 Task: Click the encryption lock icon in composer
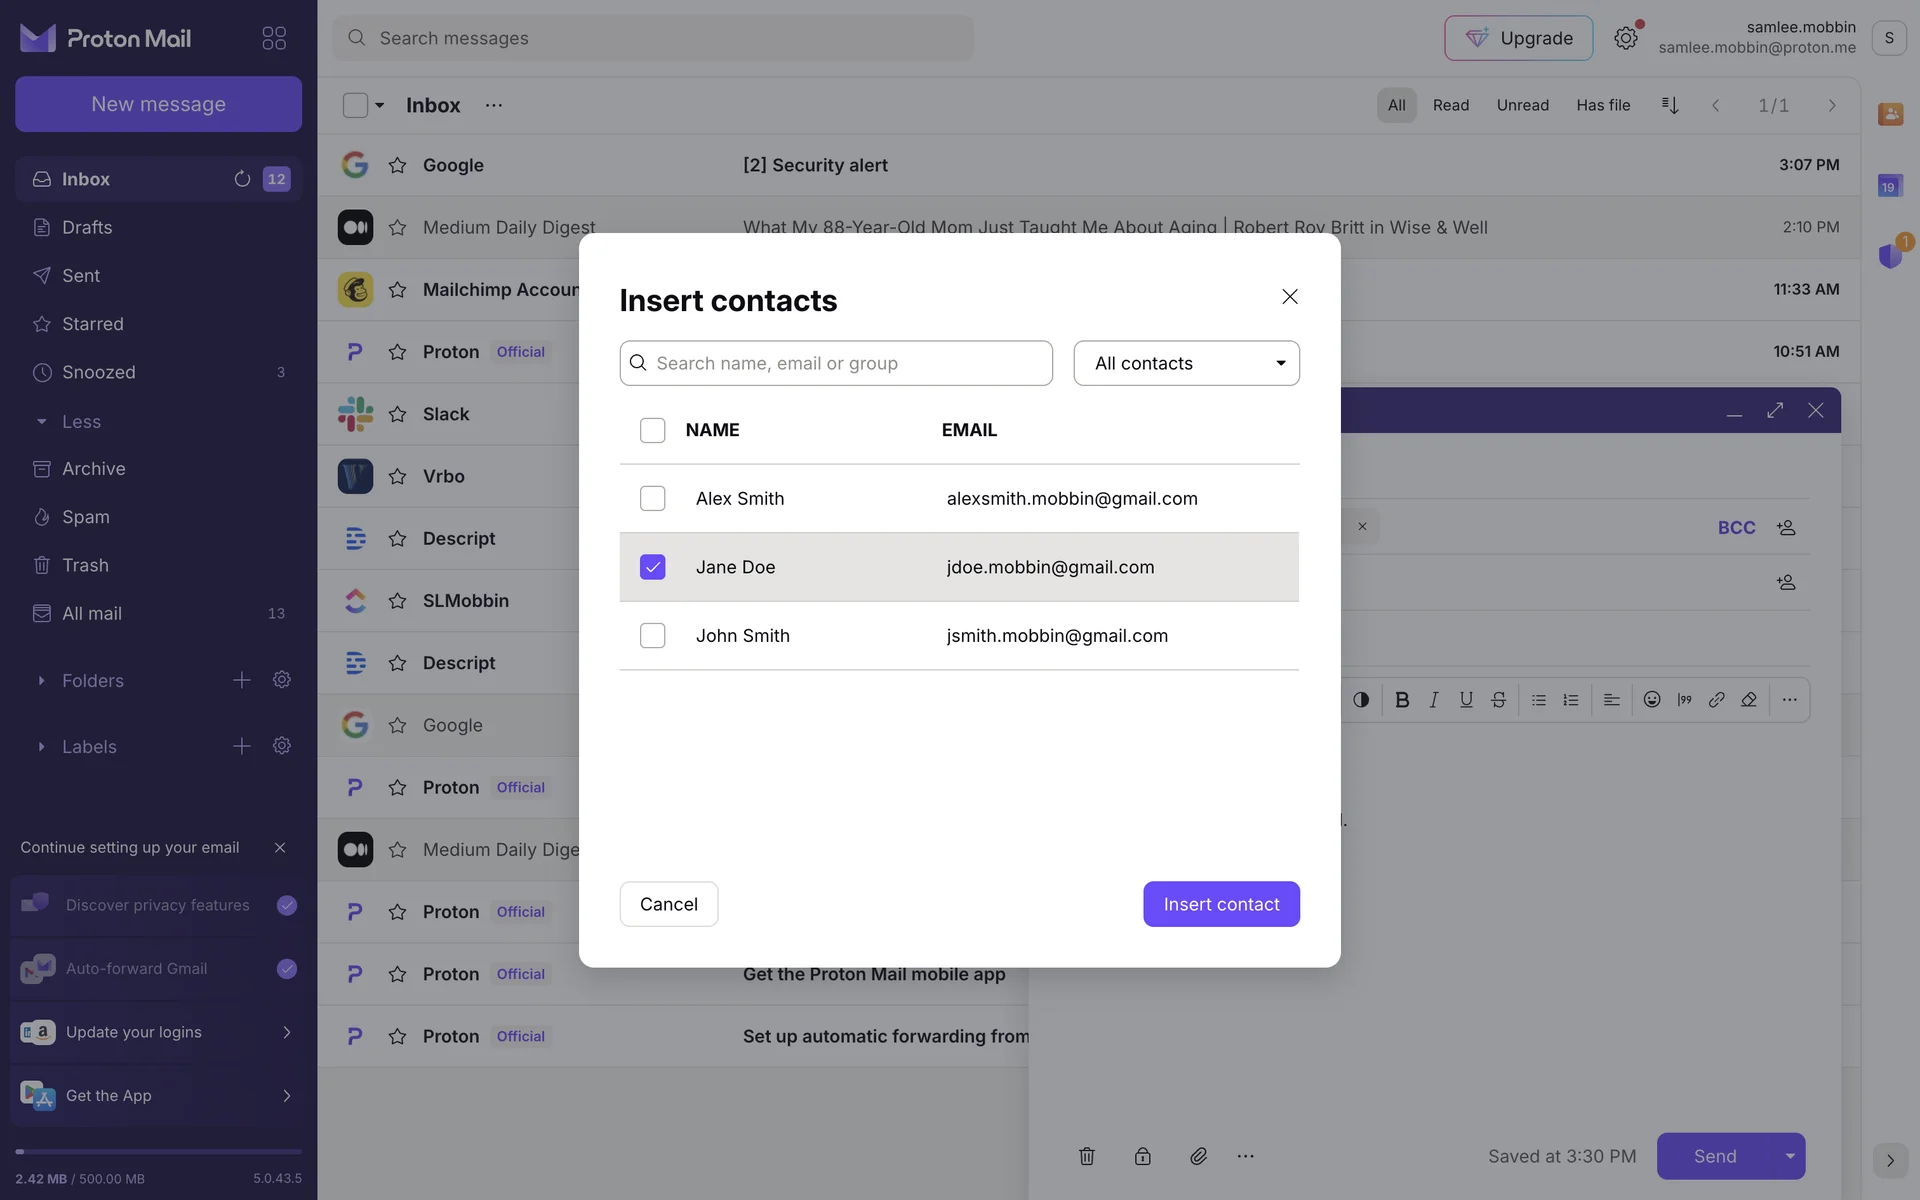point(1142,1156)
